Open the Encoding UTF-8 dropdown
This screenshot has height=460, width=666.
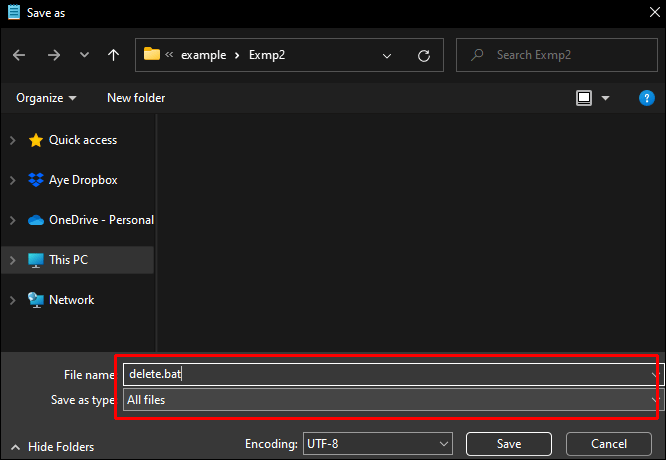tap(378, 444)
